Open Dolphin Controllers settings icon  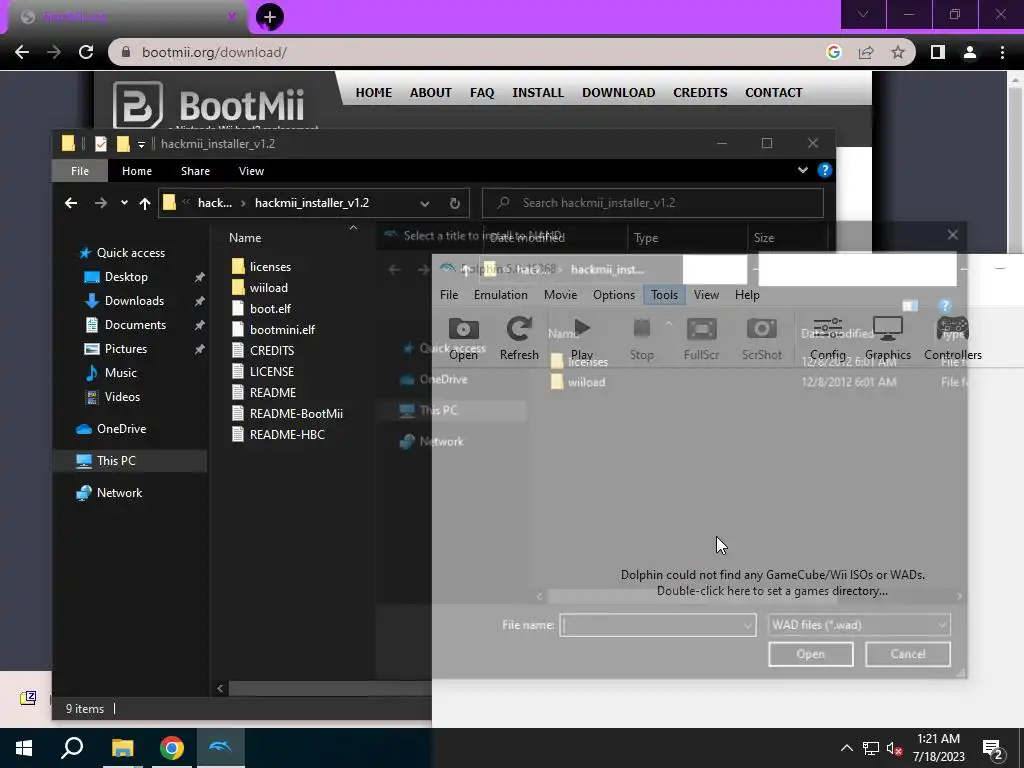[952, 328]
